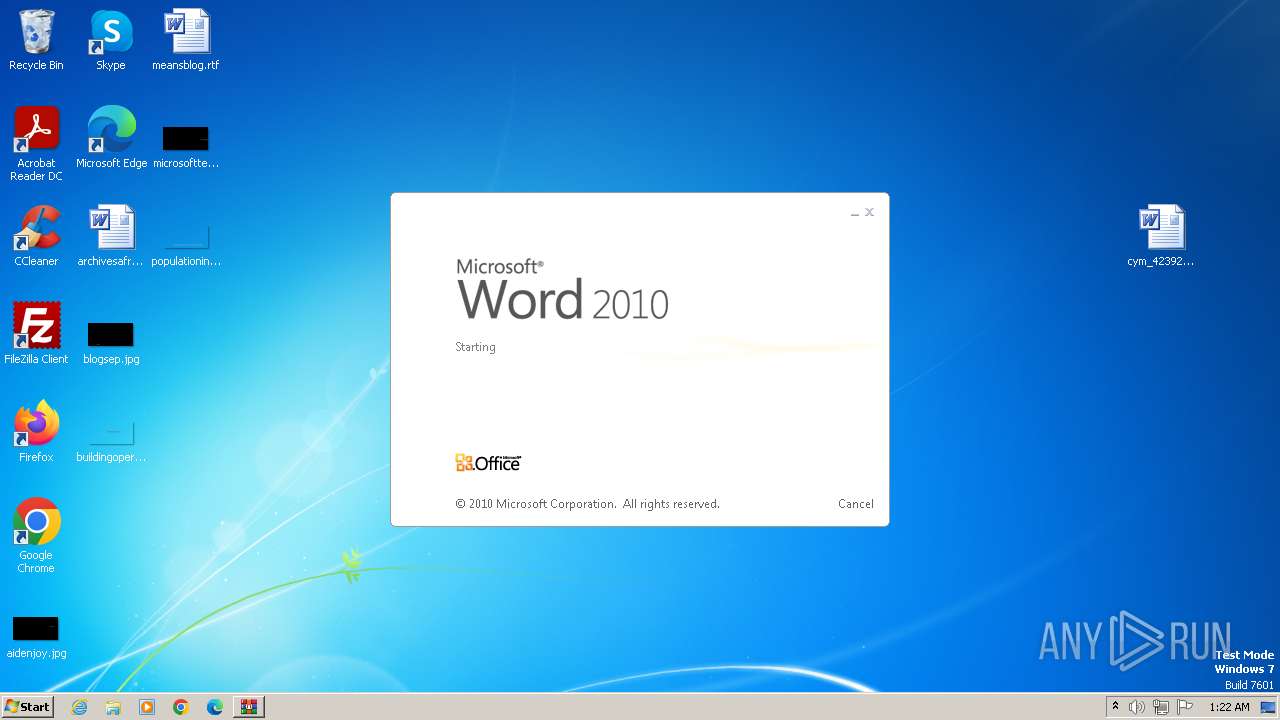Image resolution: width=1280 pixels, height=720 pixels.
Task: Select the archivesafr... Word document icon
Action: [111, 237]
